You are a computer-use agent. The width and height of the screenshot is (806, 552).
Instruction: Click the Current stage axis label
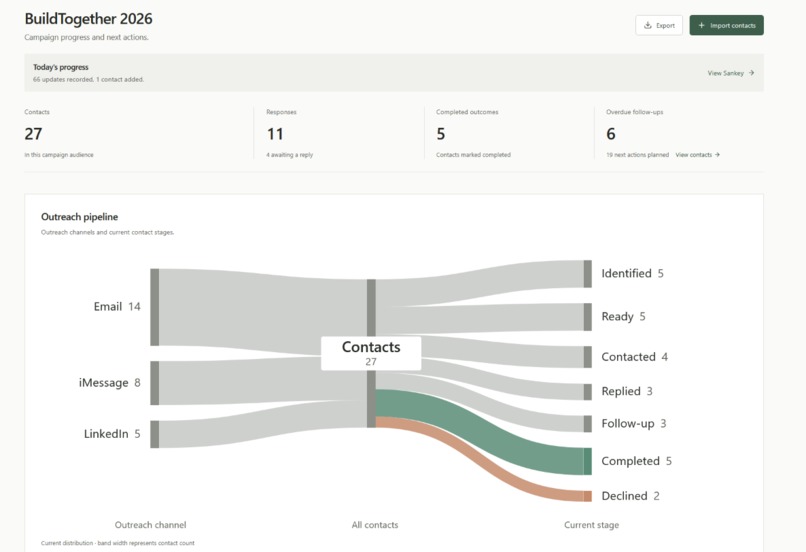[592, 525]
